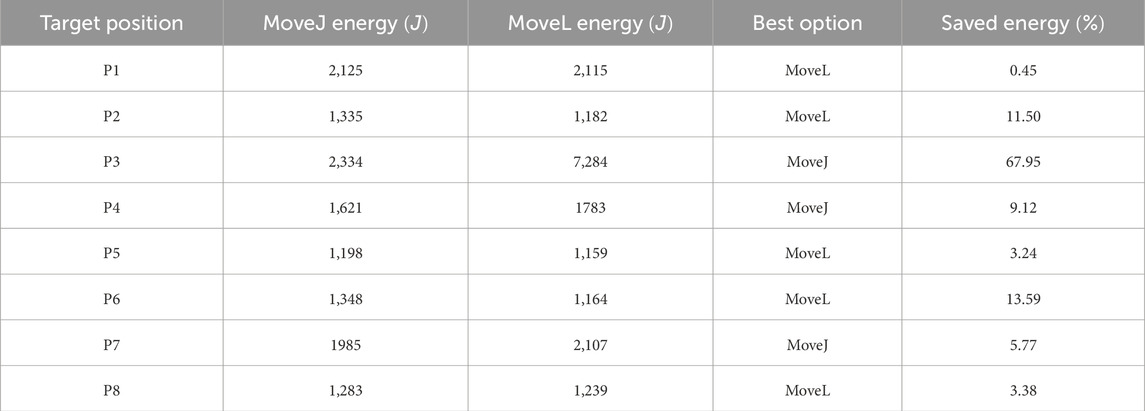Click the Best option cell in P2 row

tap(807, 115)
